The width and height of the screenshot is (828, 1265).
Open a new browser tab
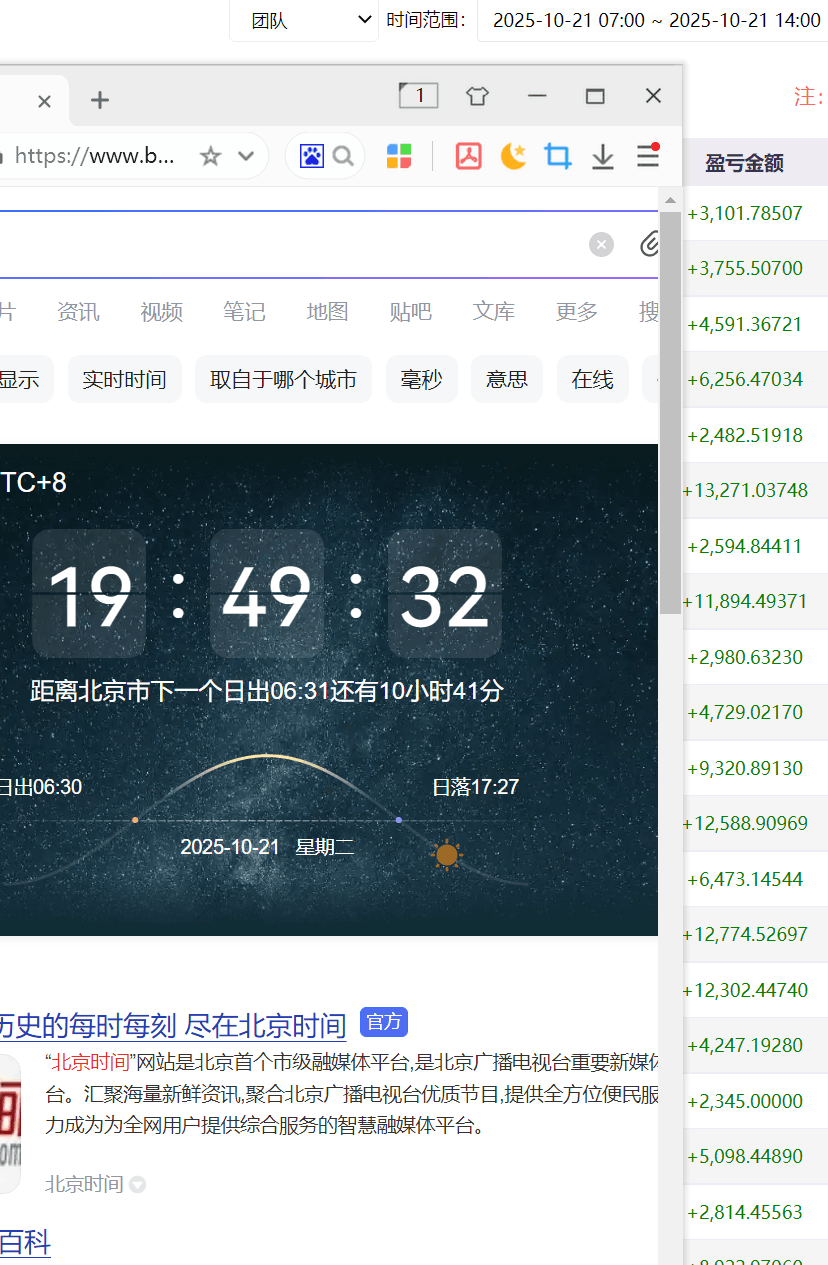pyautogui.click(x=100, y=100)
